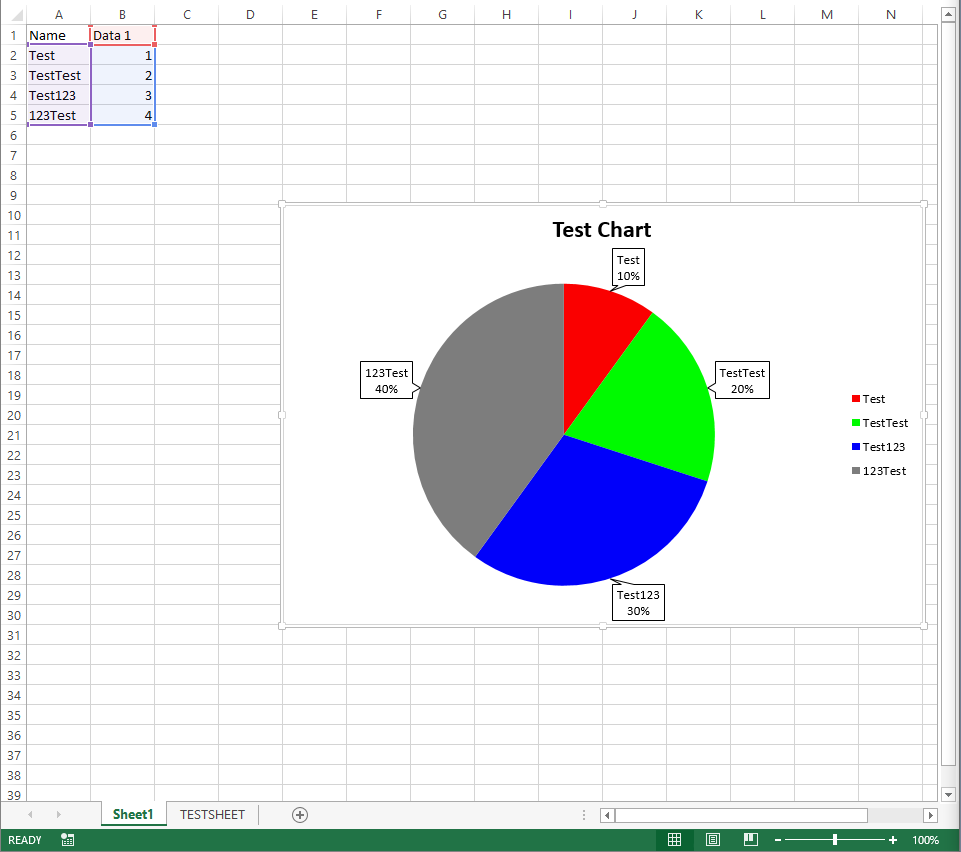The height and width of the screenshot is (852, 961).
Task: Open Page Layout view from status bar
Action: pos(712,840)
